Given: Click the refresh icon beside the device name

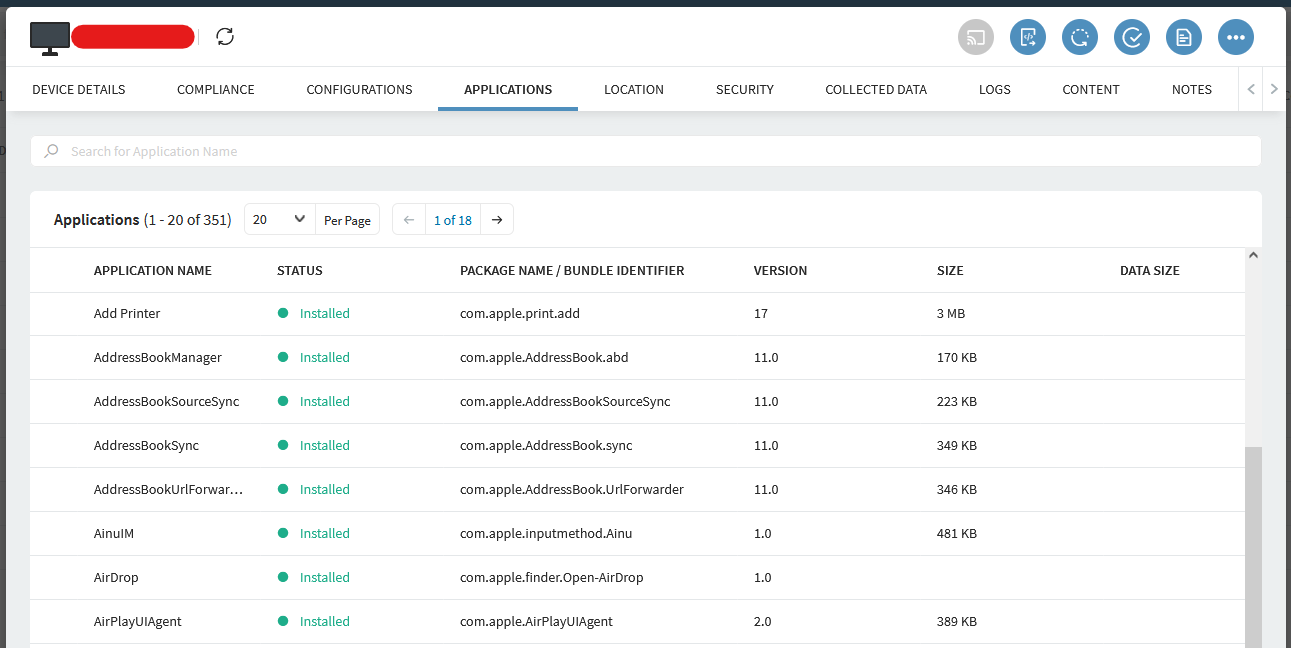Looking at the screenshot, I should pos(225,37).
